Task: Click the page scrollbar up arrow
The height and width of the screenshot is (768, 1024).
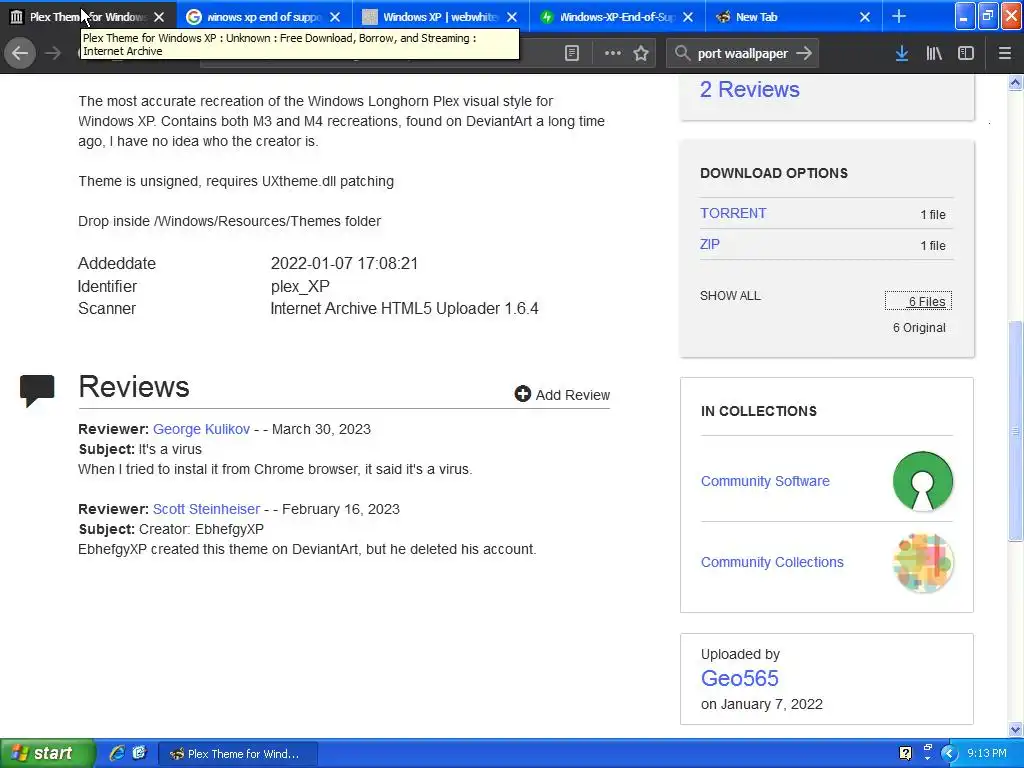Action: pyautogui.click(x=1015, y=82)
